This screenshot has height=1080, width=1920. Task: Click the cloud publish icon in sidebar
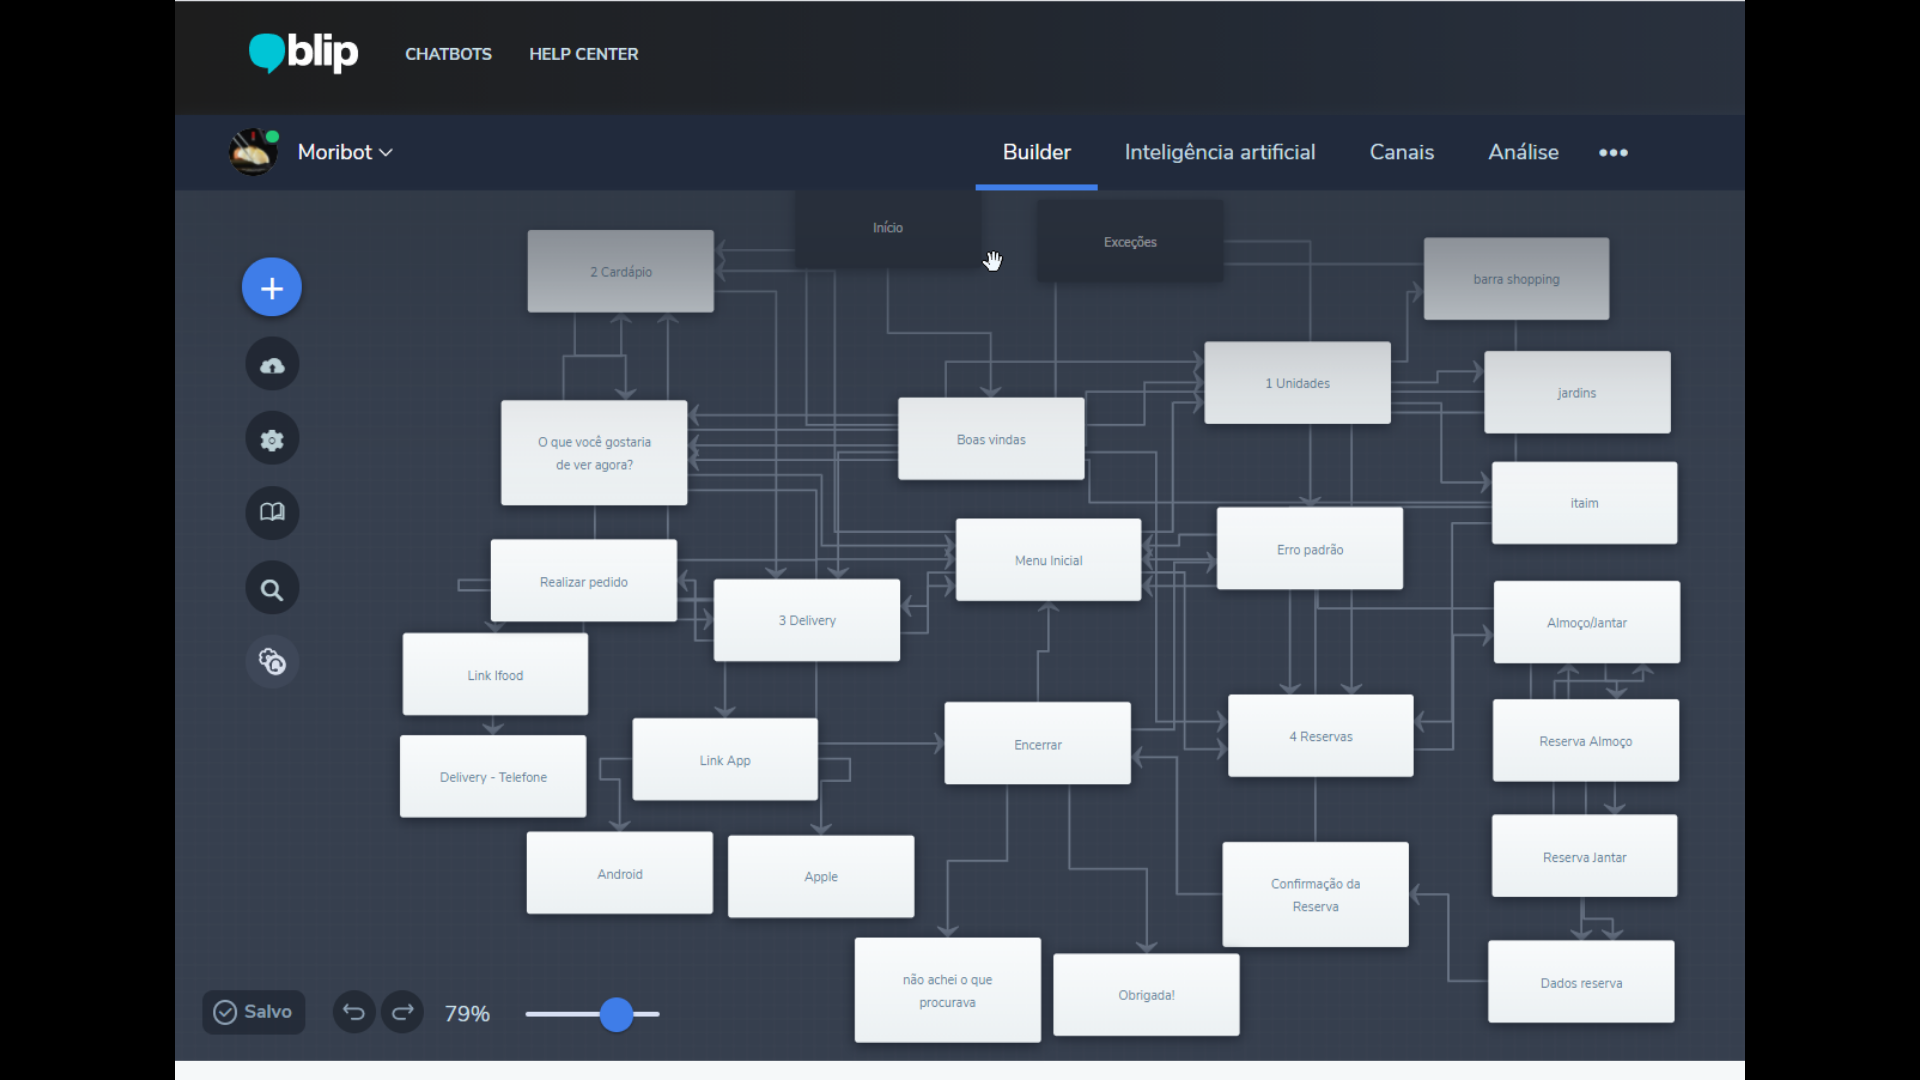pyautogui.click(x=272, y=365)
